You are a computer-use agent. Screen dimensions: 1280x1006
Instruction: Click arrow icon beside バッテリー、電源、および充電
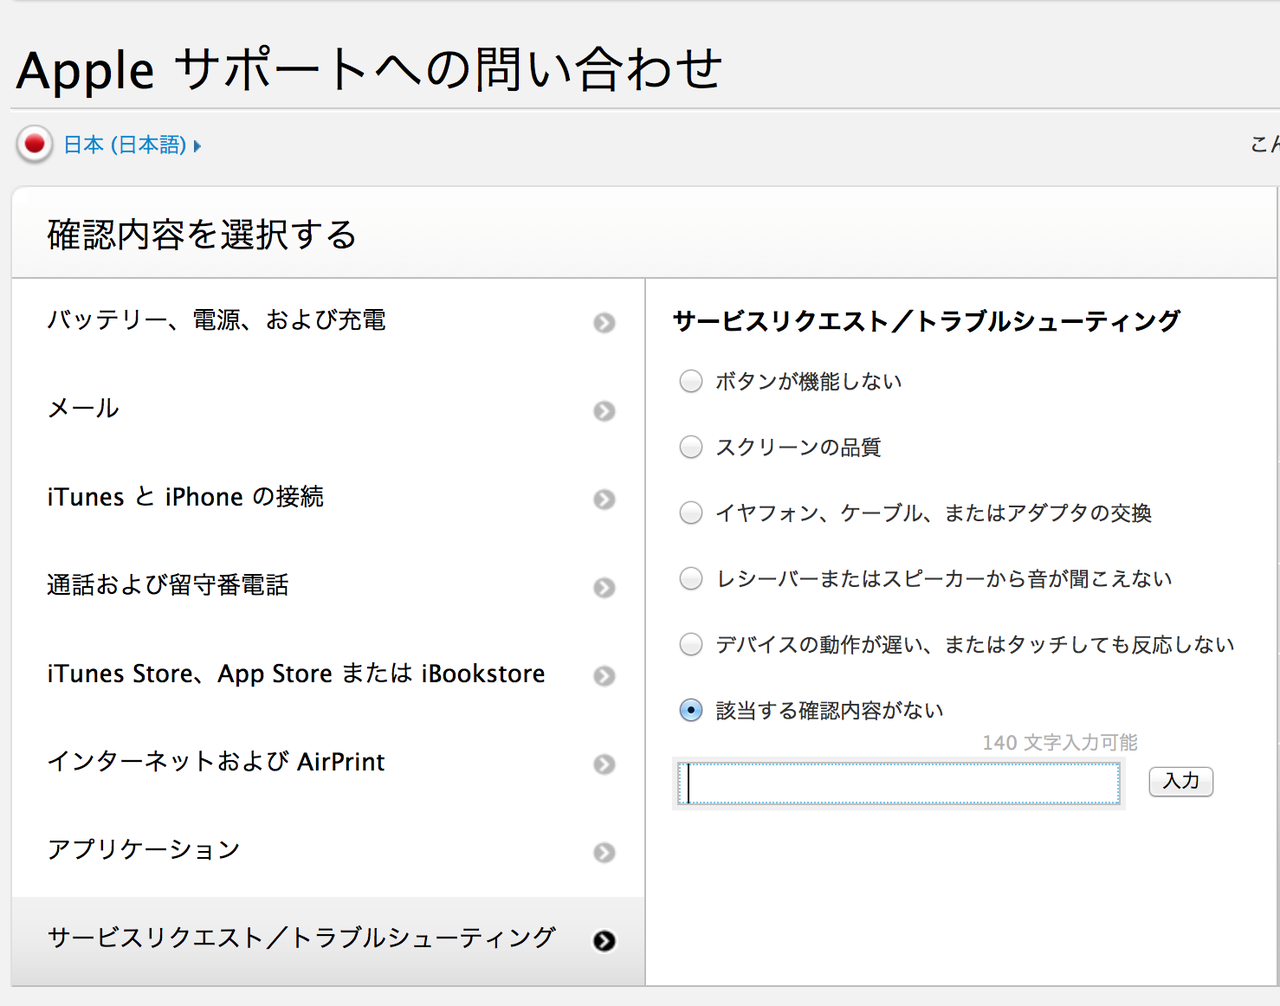coord(604,323)
